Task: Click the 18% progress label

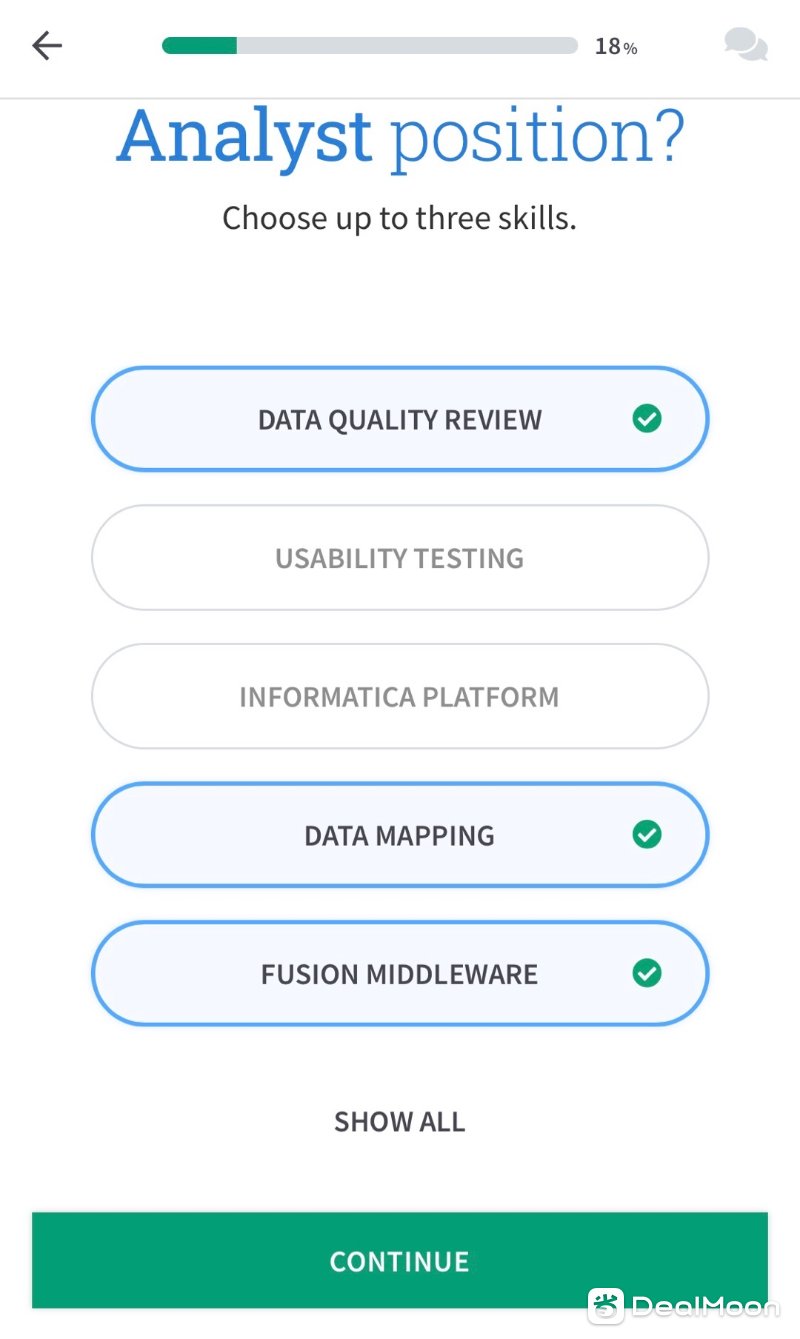Action: 616,47
